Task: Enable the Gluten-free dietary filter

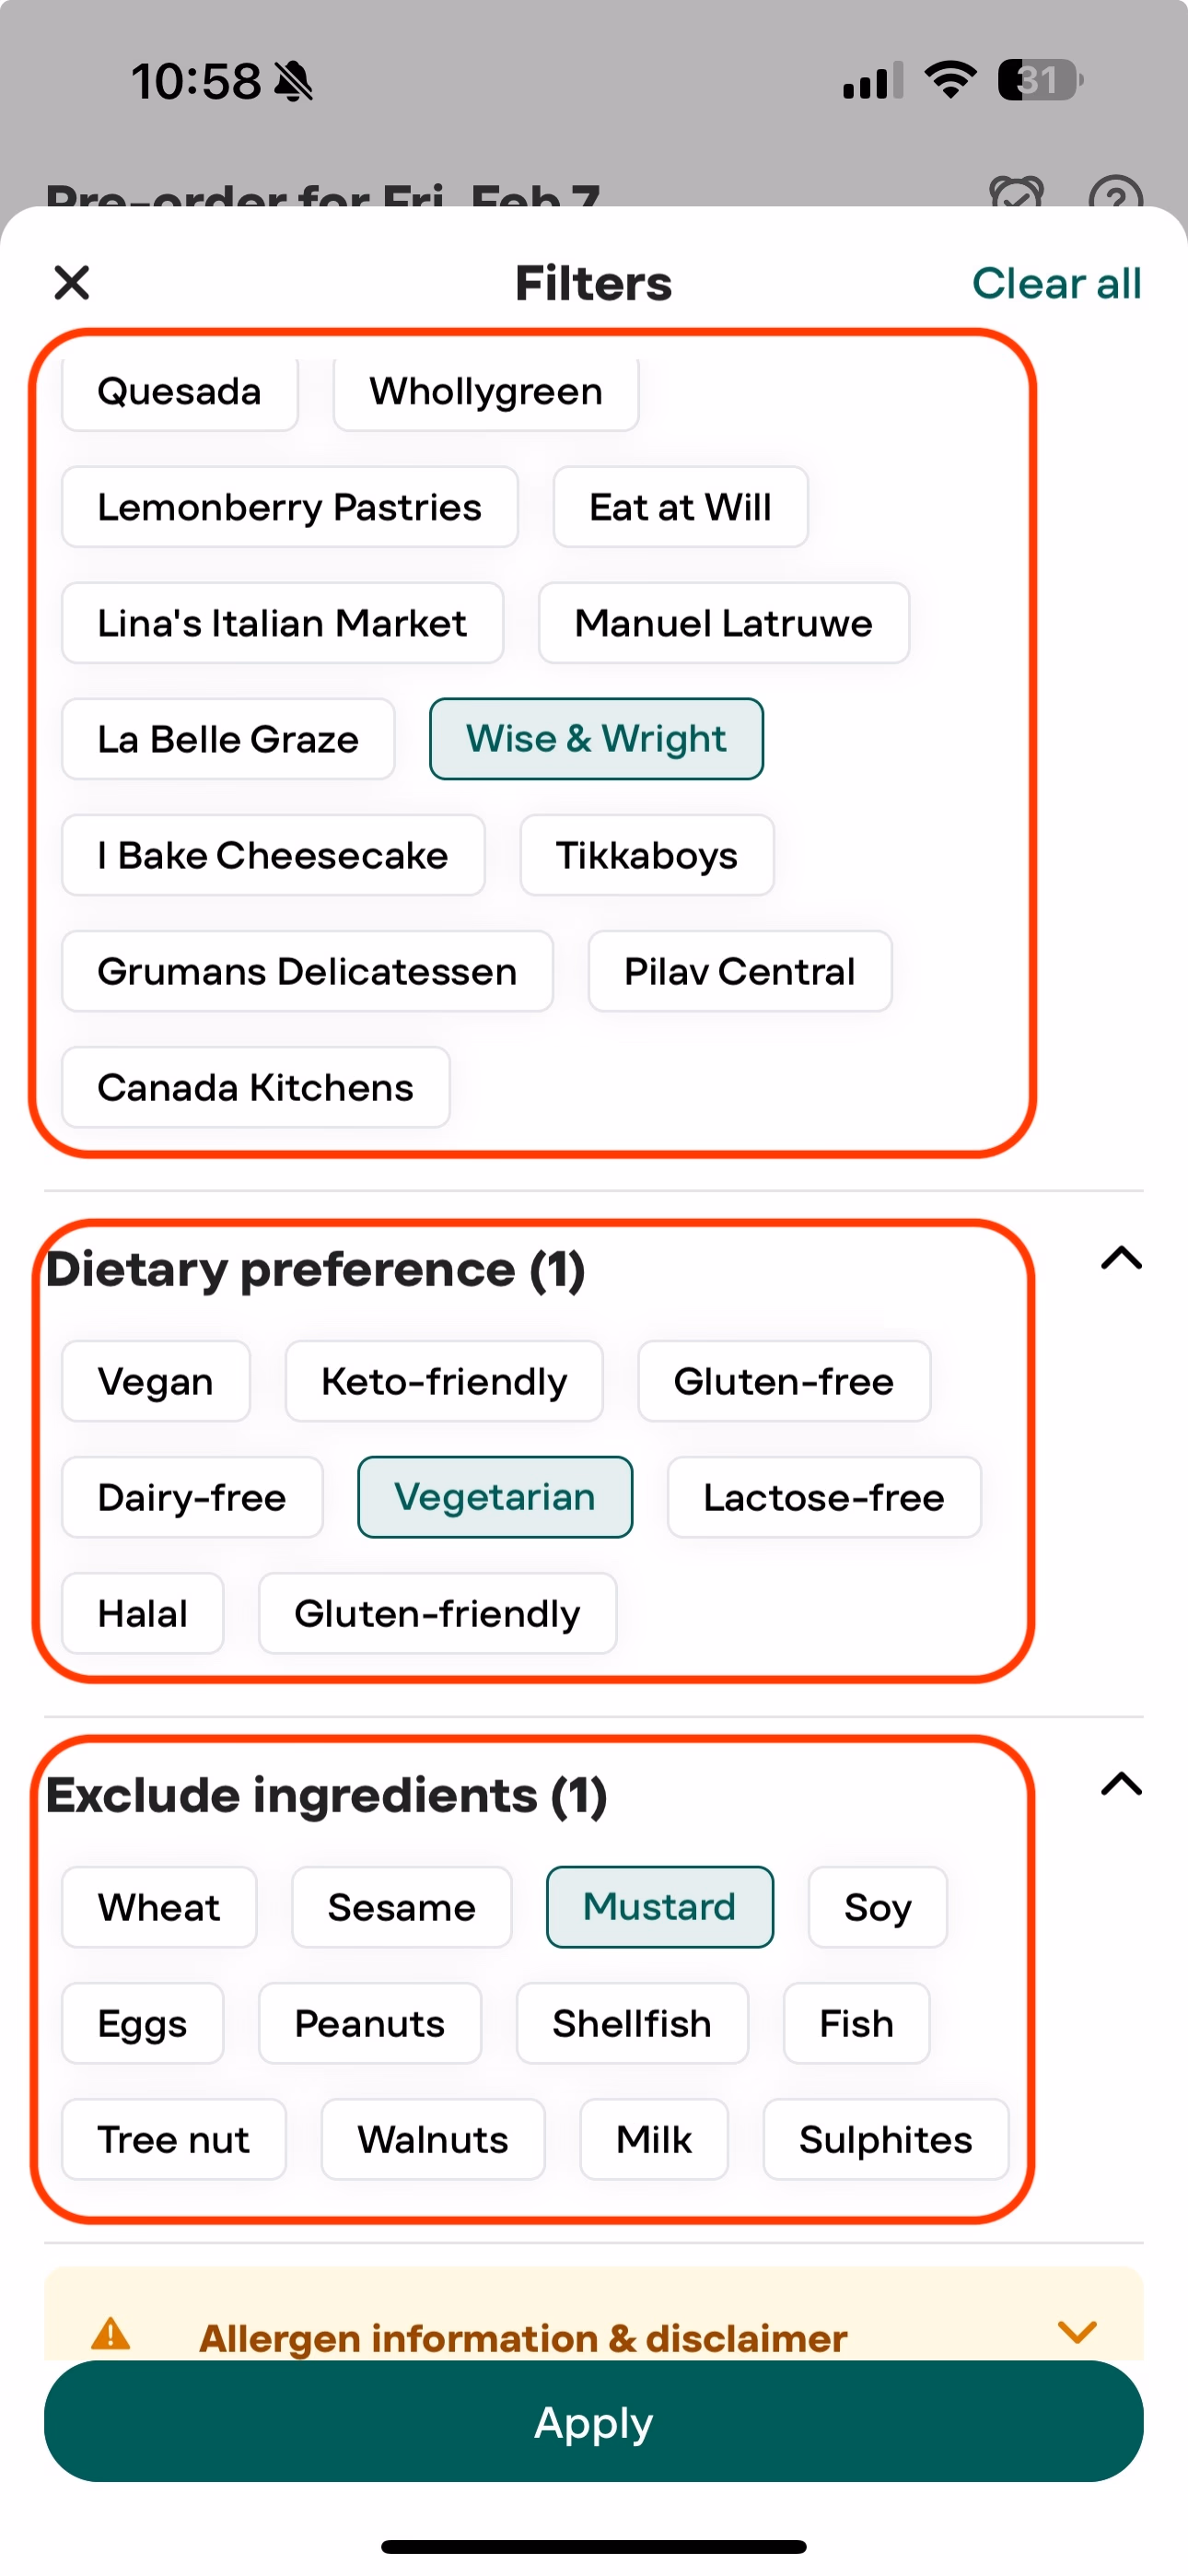Action: [784, 1381]
